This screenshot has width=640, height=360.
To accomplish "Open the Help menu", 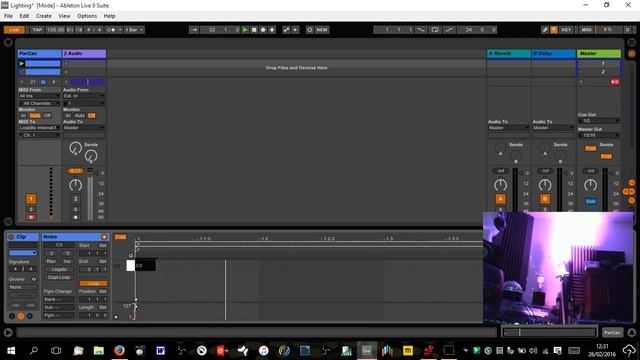I will pyautogui.click(x=109, y=16).
